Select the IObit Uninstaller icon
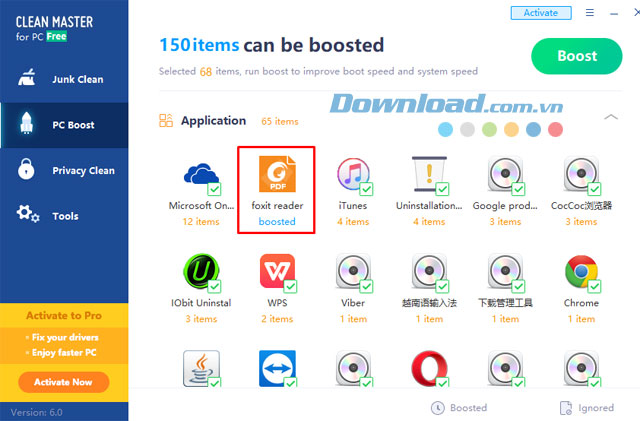 coord(201,271)
